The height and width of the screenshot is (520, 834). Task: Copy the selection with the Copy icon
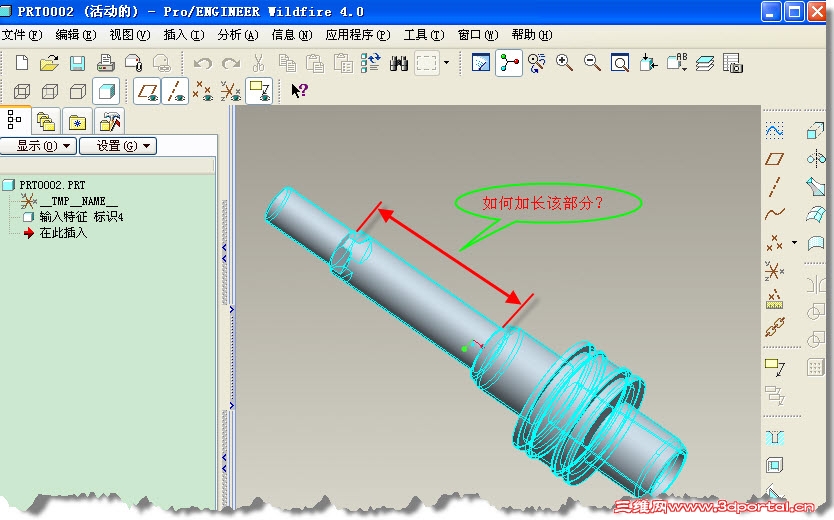(287, 63)
